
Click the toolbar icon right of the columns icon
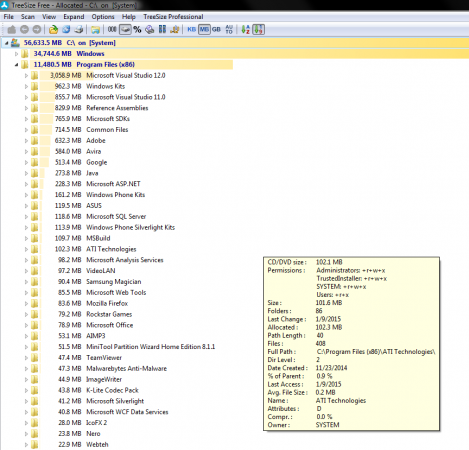pyautogui.click(x=175, y=30)
